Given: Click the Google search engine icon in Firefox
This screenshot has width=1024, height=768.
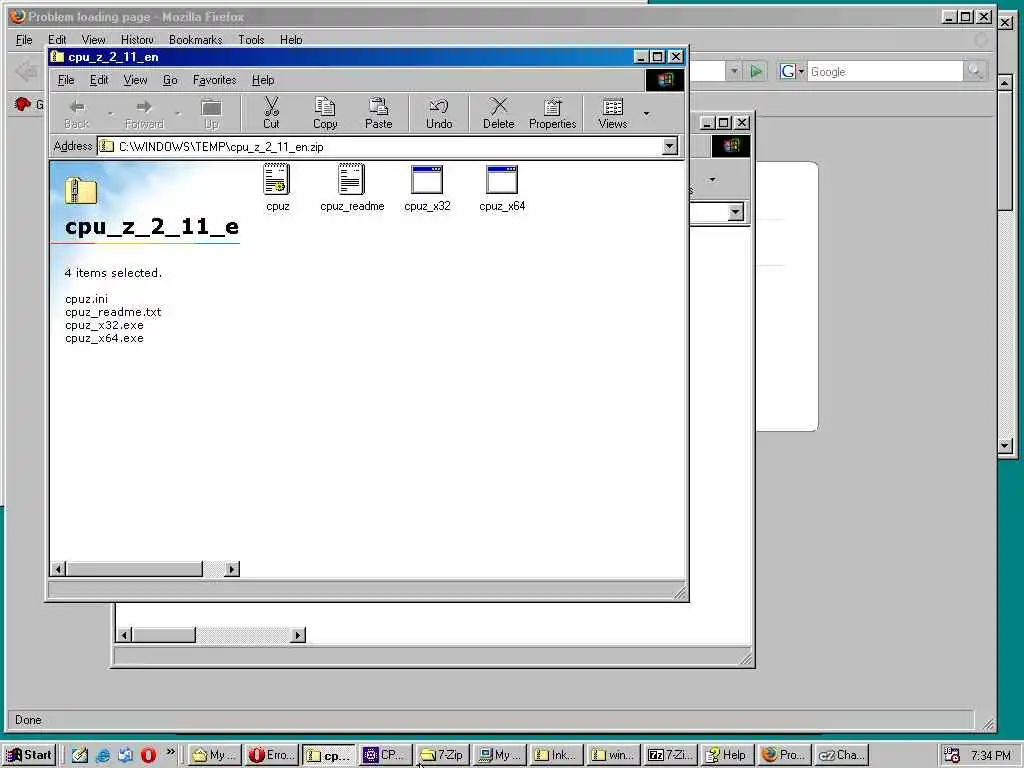Looking at the screenshot, I should pos(788,71).
